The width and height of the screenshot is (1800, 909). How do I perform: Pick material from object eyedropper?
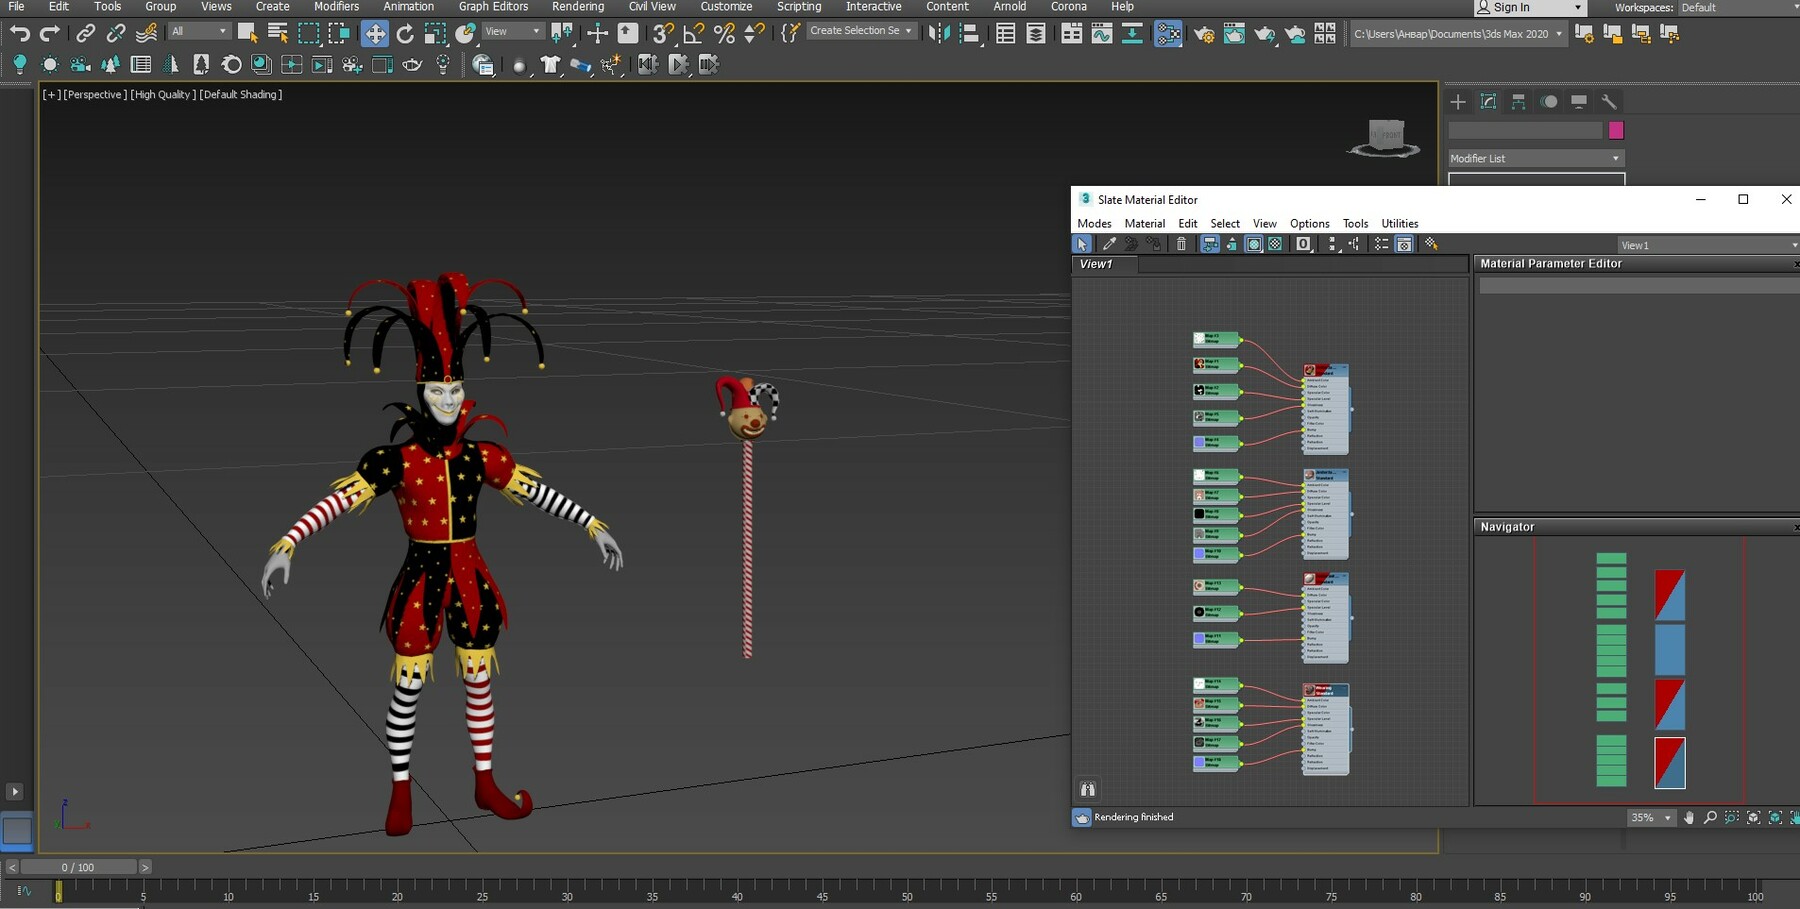(x=1109, y=244)
